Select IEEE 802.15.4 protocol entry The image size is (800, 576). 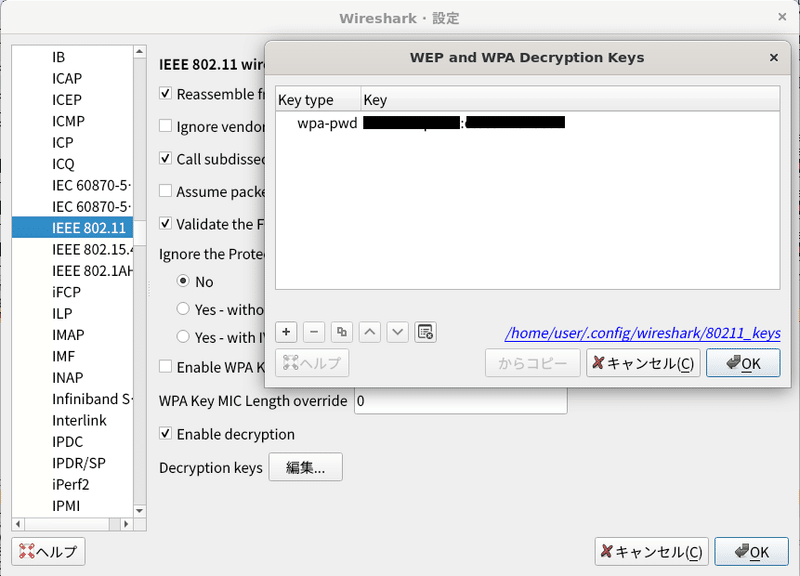pos(72,249)
